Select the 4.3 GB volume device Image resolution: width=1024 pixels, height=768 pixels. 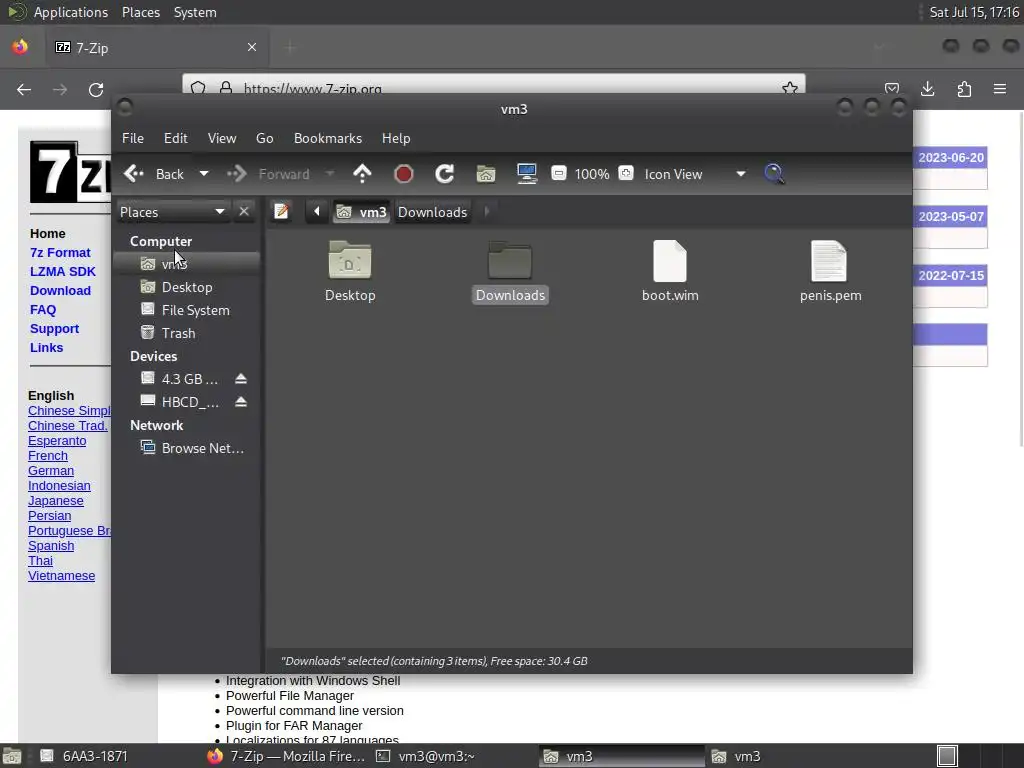178,379
